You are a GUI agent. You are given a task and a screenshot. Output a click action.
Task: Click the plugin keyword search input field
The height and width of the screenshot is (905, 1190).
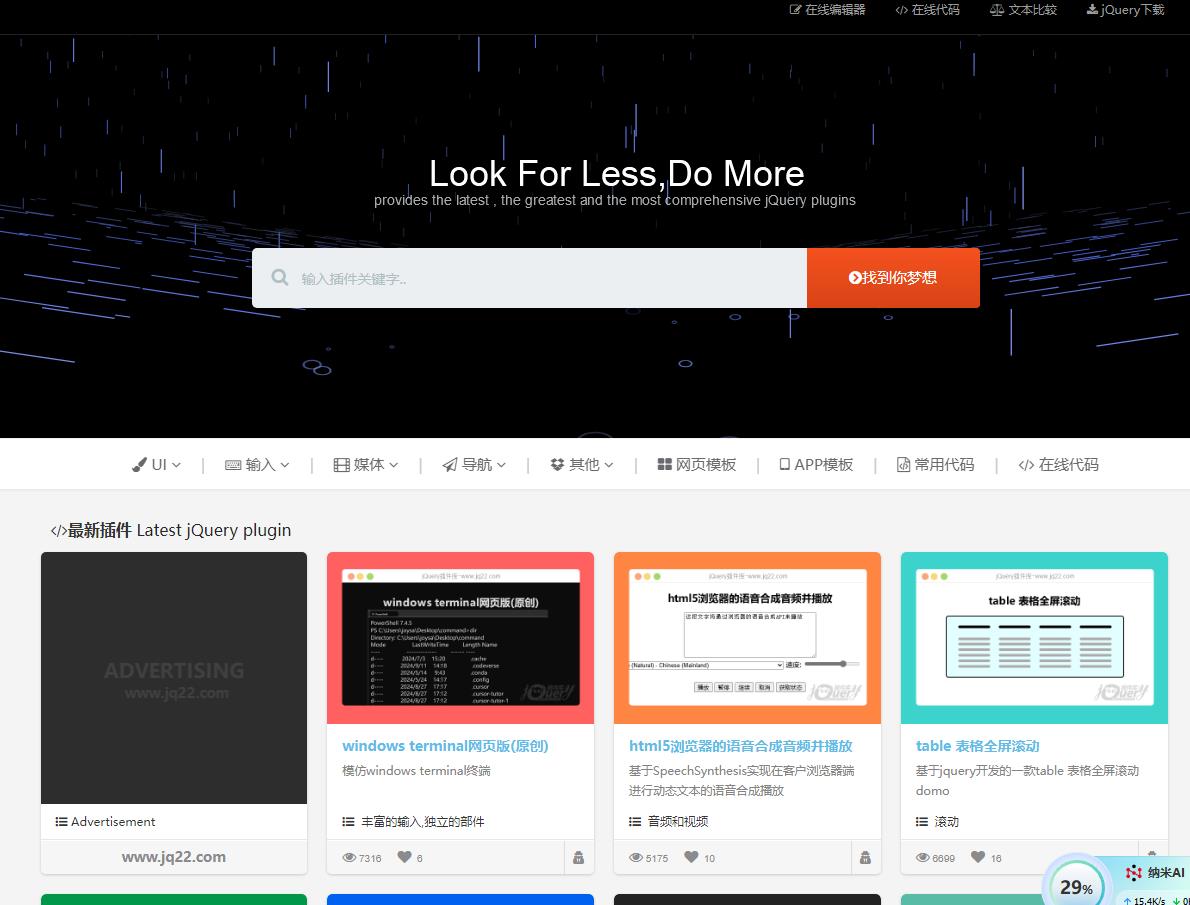click(550, 278)
